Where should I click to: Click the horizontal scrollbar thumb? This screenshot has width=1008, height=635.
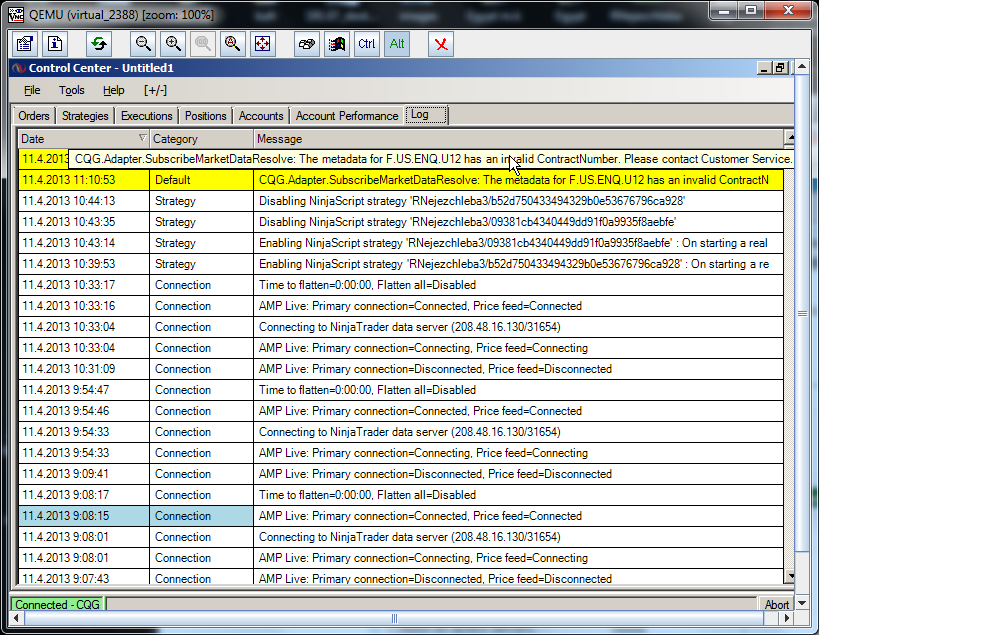coord(394,618)
